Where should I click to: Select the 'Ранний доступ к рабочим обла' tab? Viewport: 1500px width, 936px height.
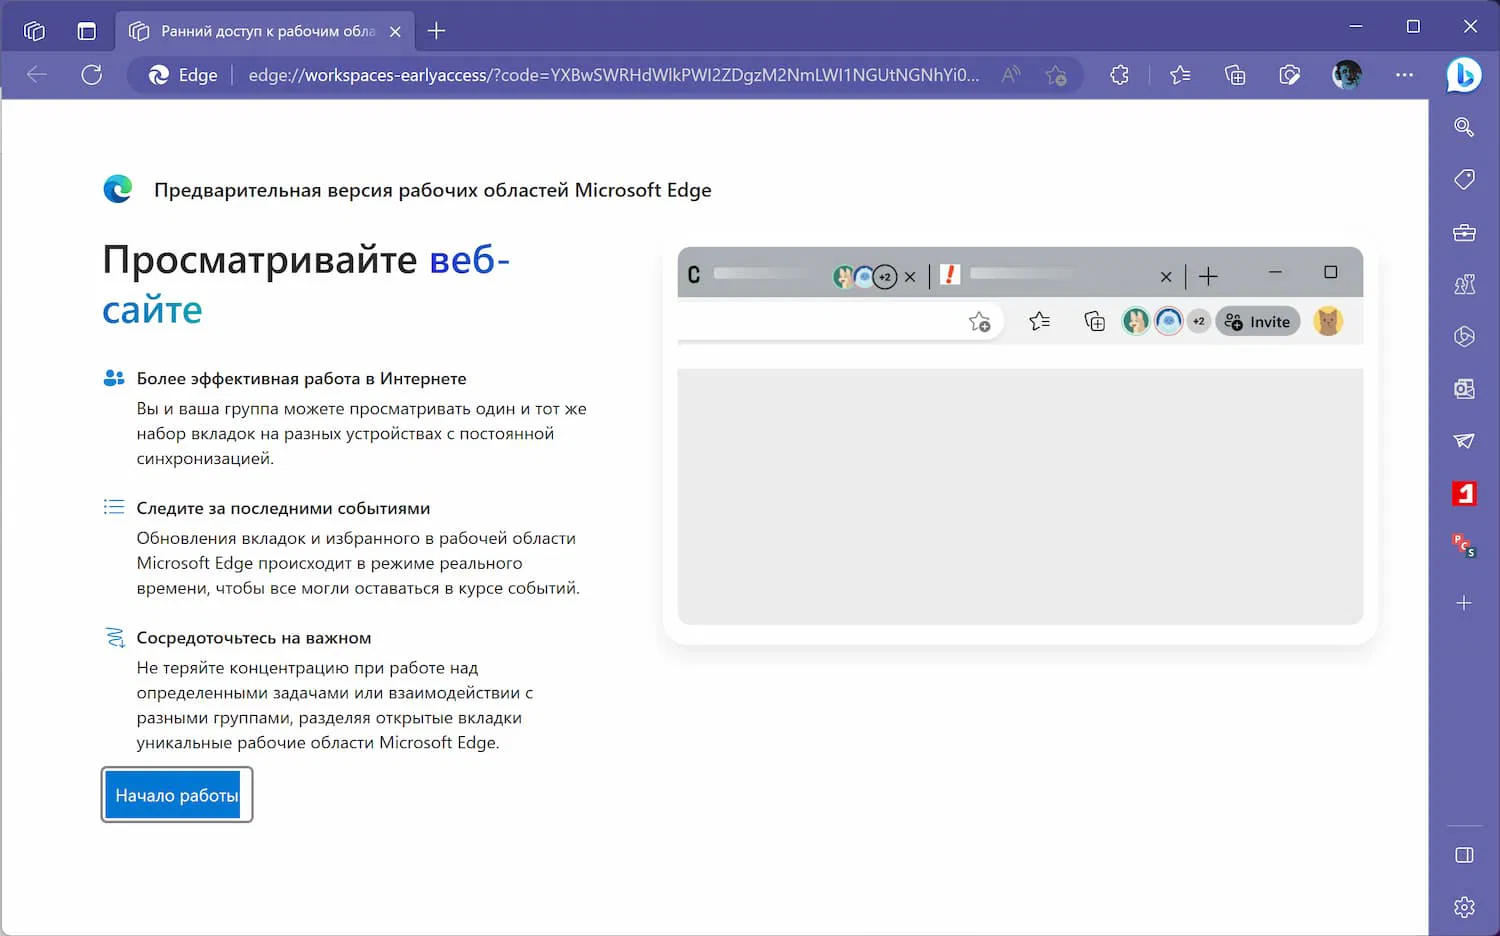point(264,32)
